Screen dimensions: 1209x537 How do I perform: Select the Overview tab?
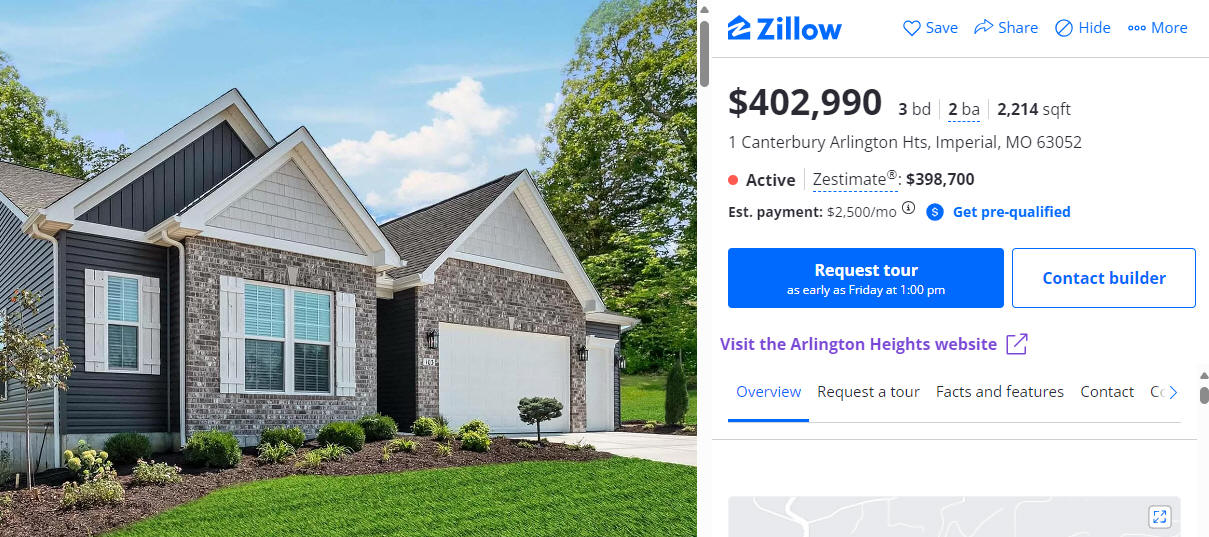pyautogui.click(x=768, y=392)
